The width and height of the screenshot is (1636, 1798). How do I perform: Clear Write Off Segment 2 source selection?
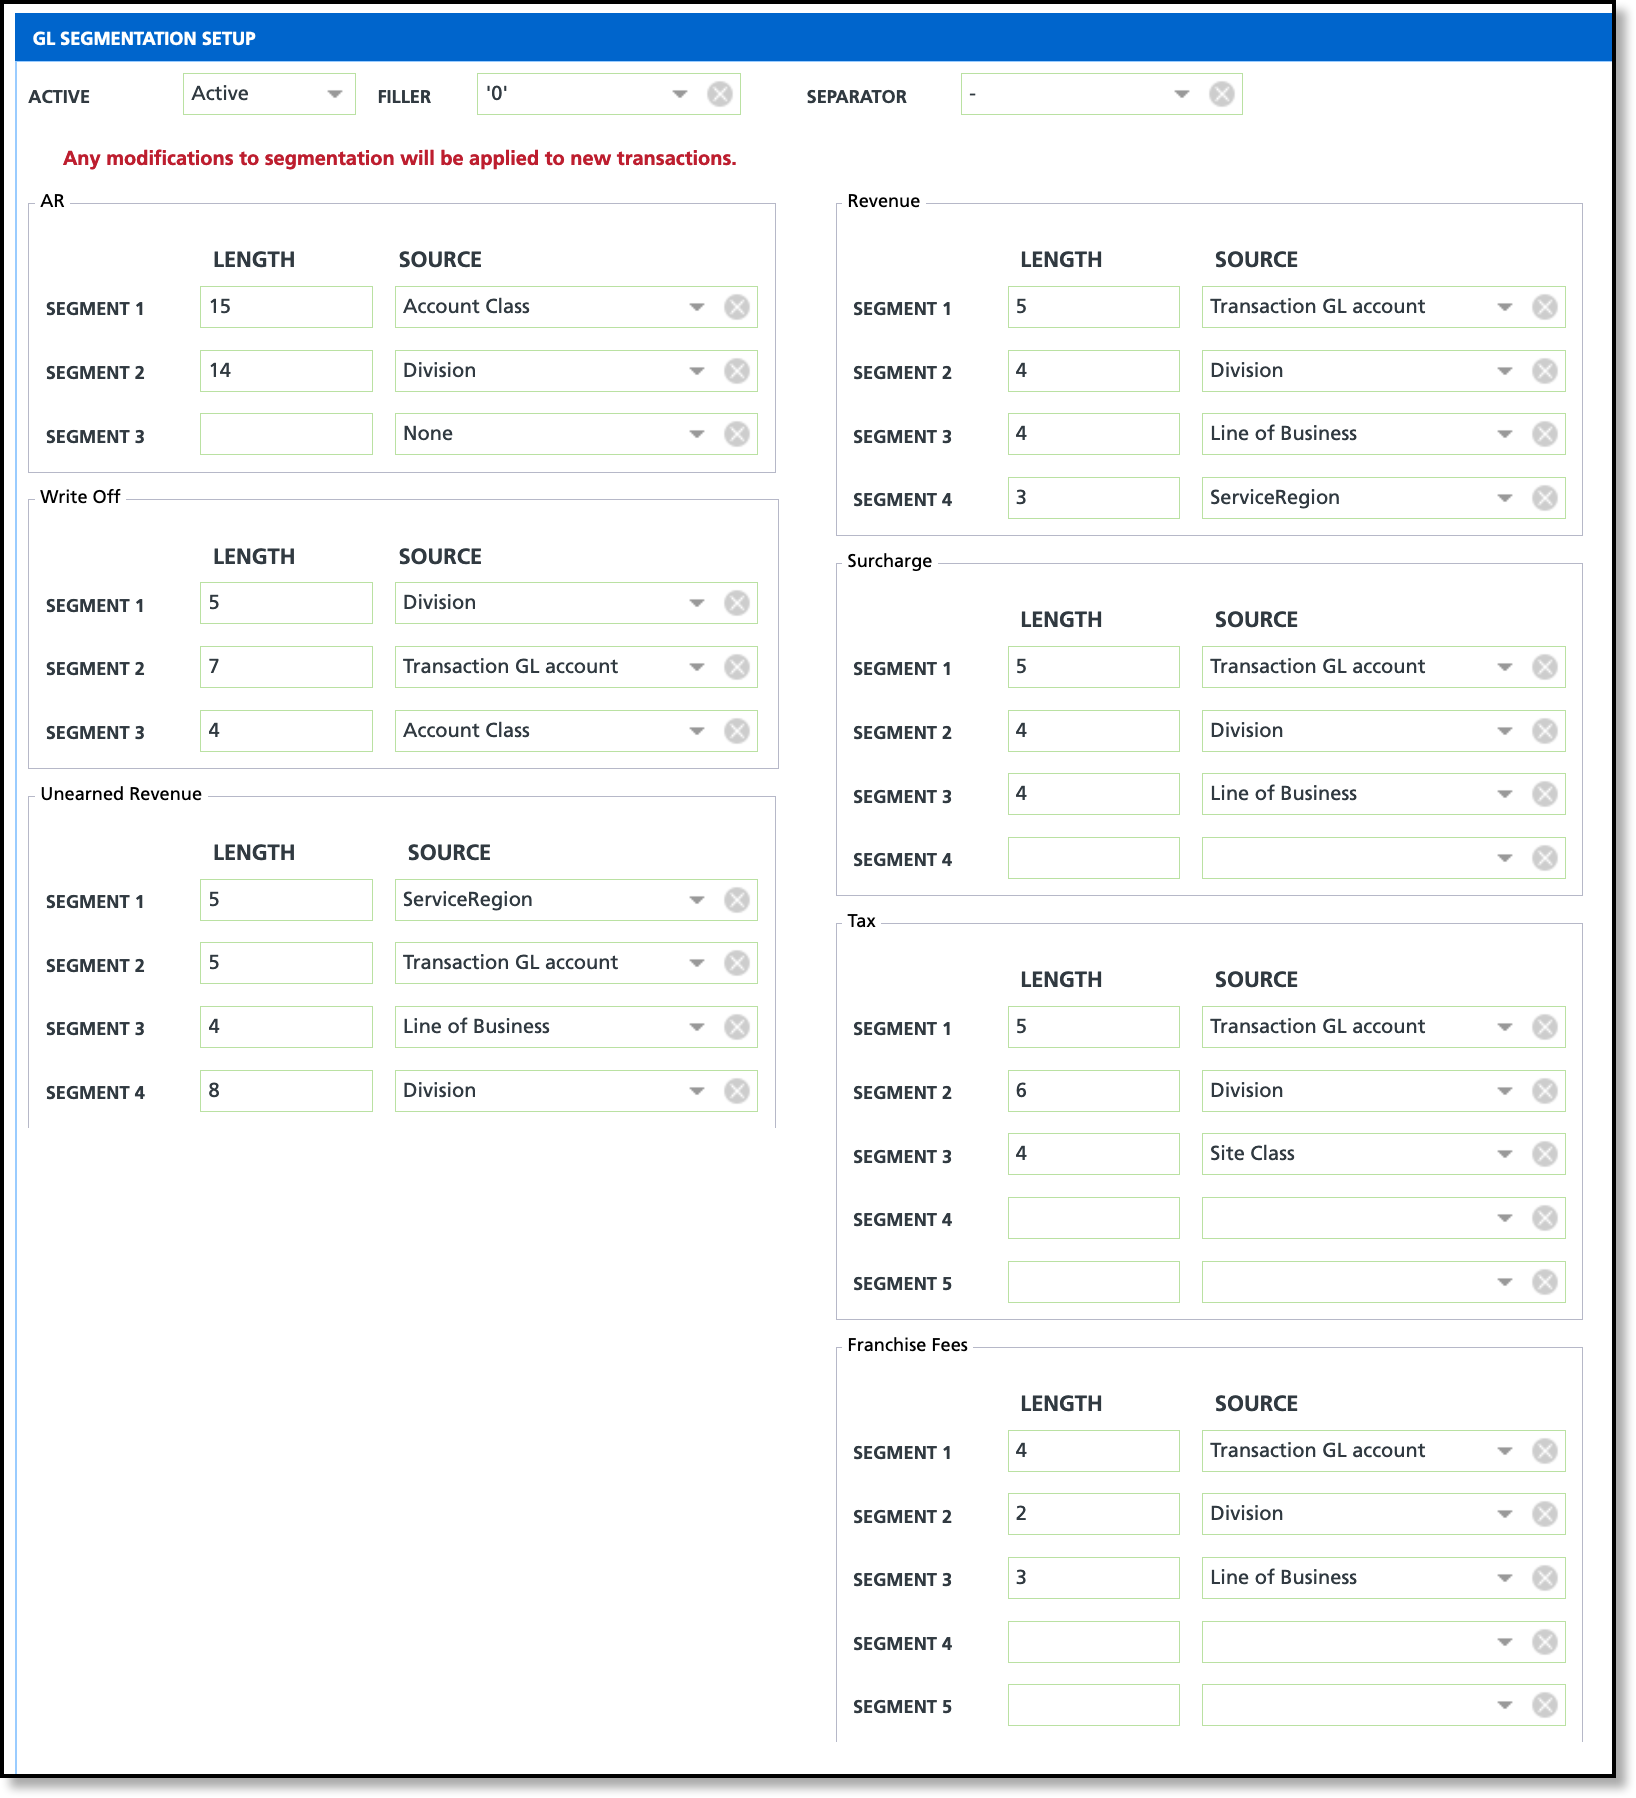[737, 667]
